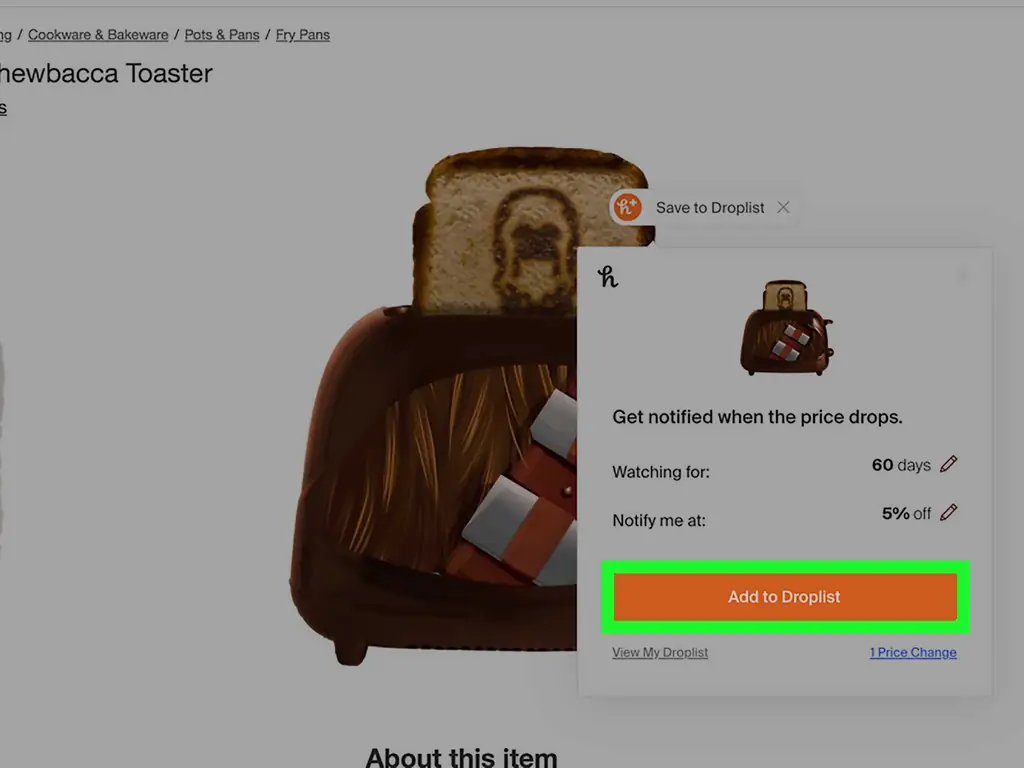This screenshot has height=768, width=1024.
Task: Select the 5% off value text
Action: (x=906, y=513)
